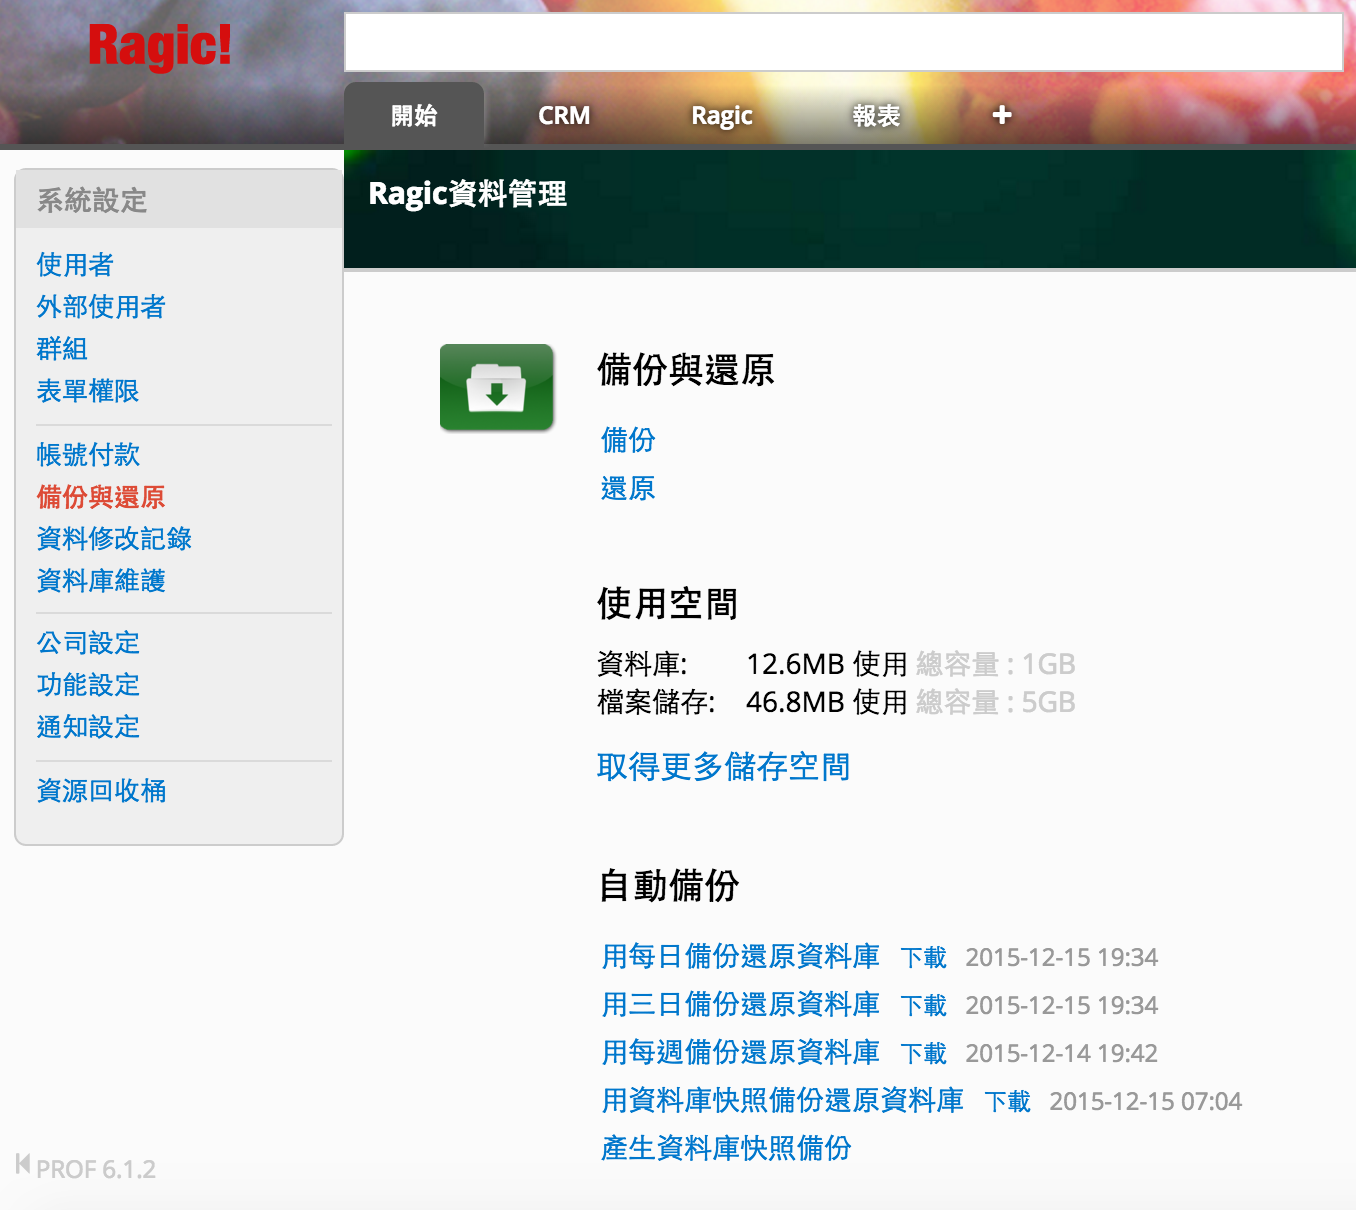Go to 表單權限 settings

tap(88, 391)
